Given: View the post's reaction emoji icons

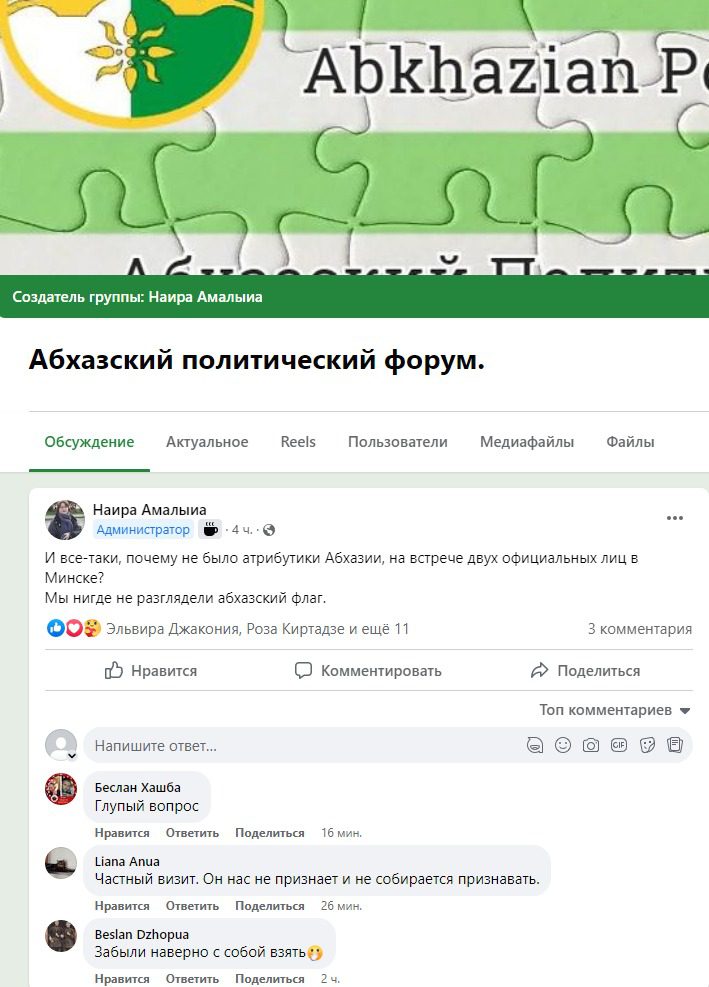Looking at the screenshot, I should 74,628.
